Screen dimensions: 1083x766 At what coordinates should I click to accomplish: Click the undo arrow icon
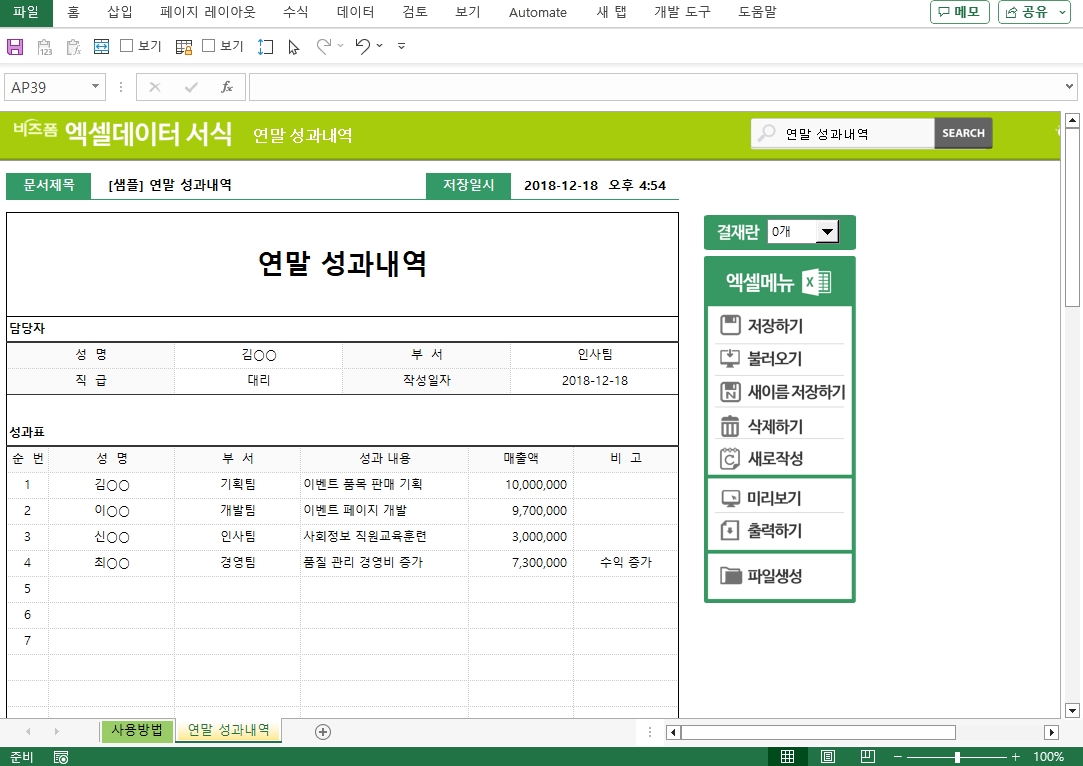click(362, 46)
